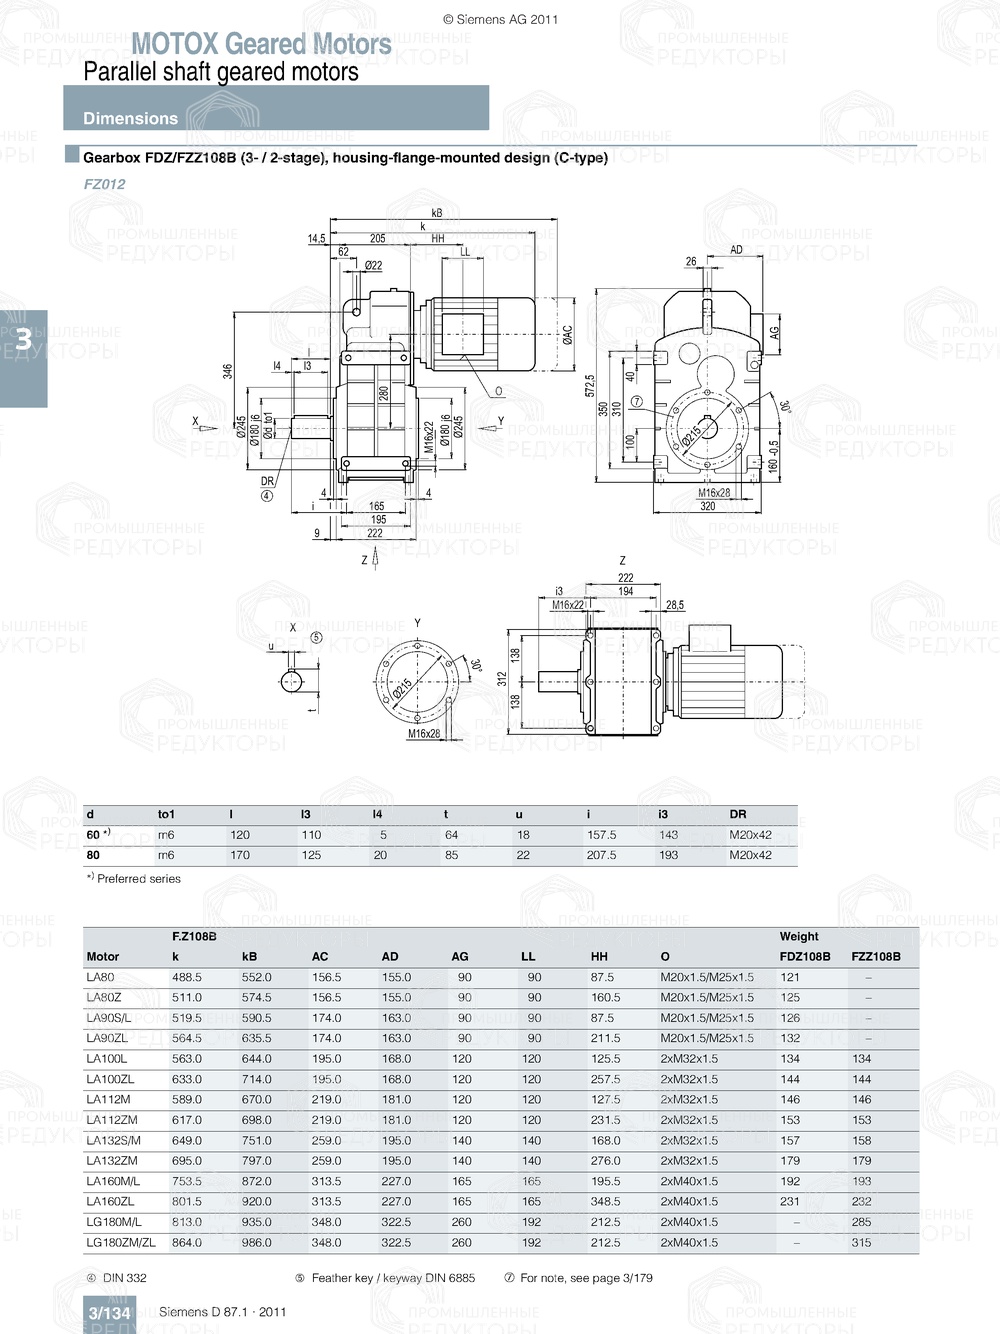Expand the FDZ108B weight column header

(x=804, y=956)
